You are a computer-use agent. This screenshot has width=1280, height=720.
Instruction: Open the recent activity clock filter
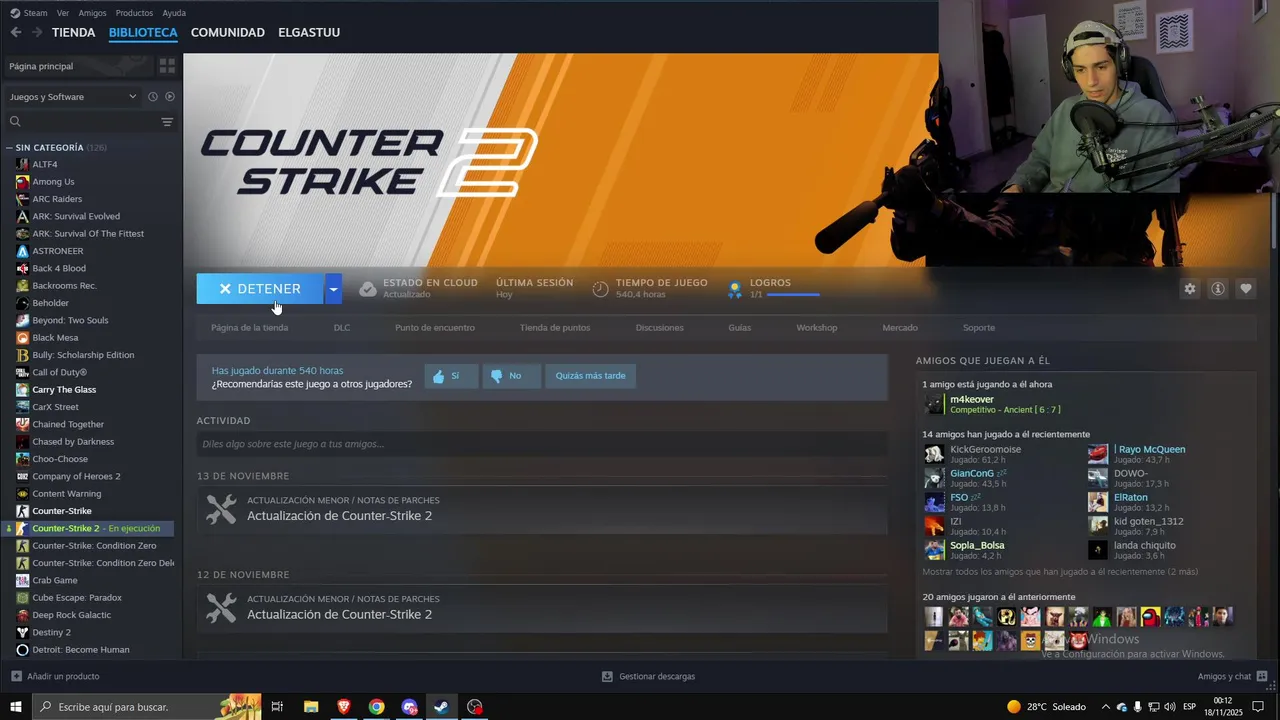(153, 97)
